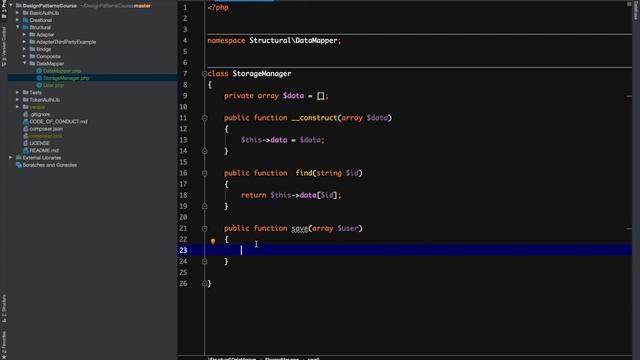Image resolution: width=640 pixels, height=360 pixels.
Task: Open the Structure tool window tab
Action: click(x=4, y=308)
